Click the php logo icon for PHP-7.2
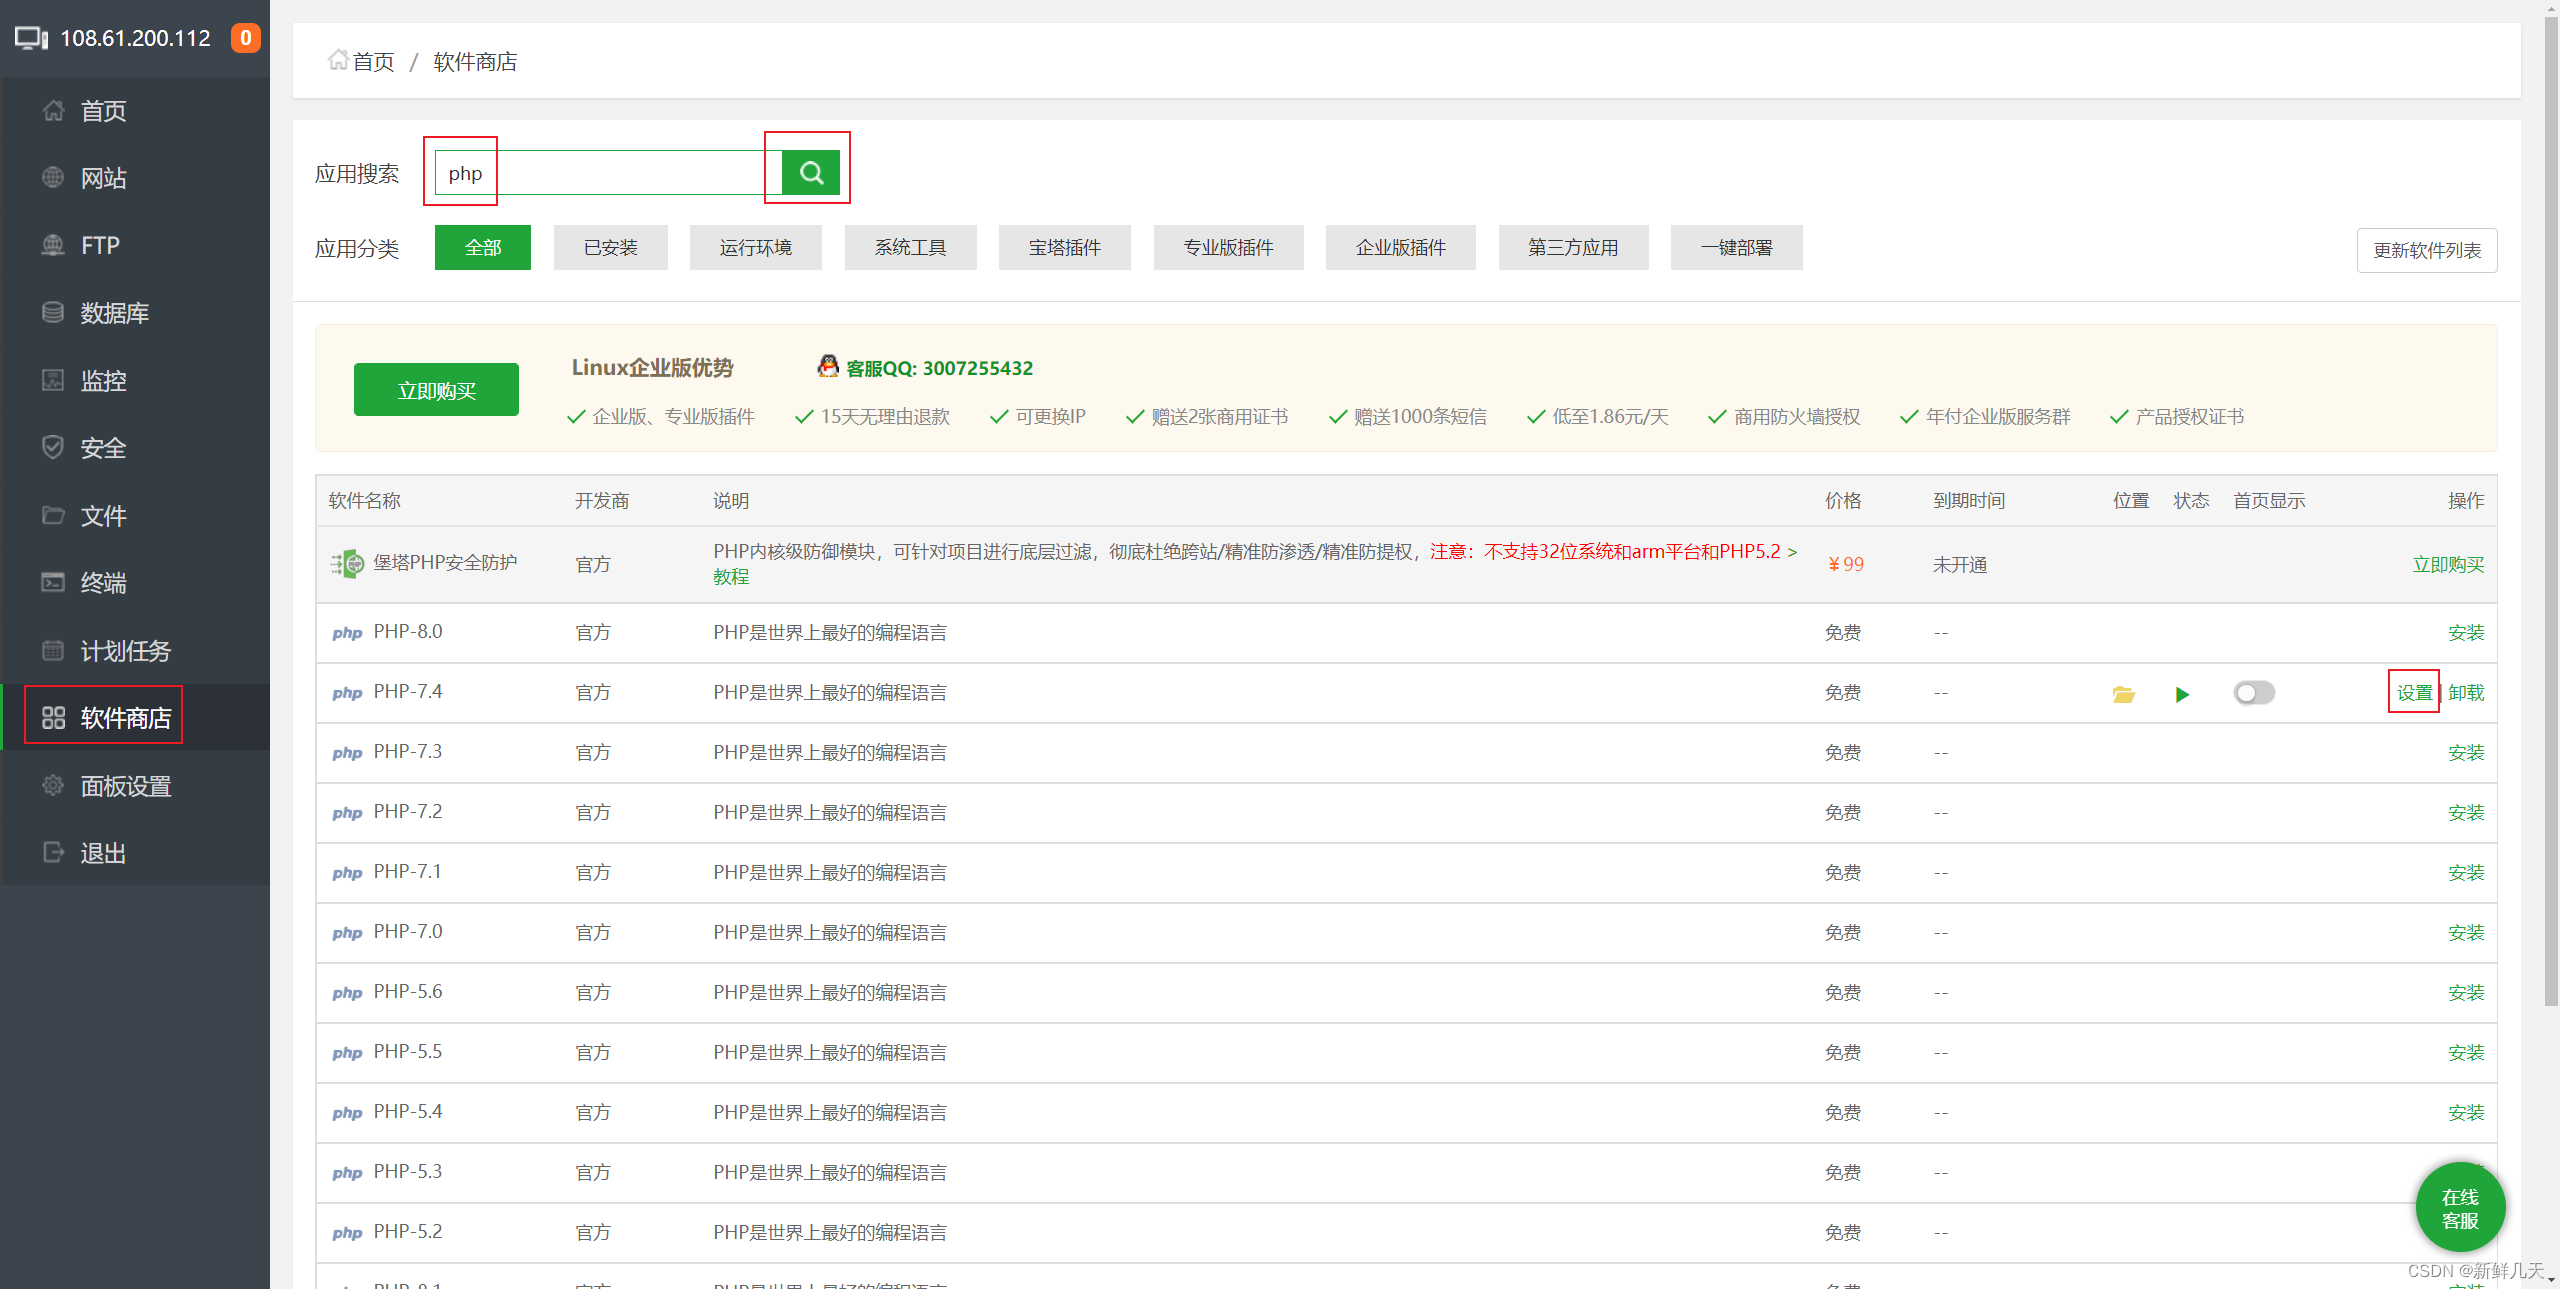2560x1289 pixels. tap(347, 813)
